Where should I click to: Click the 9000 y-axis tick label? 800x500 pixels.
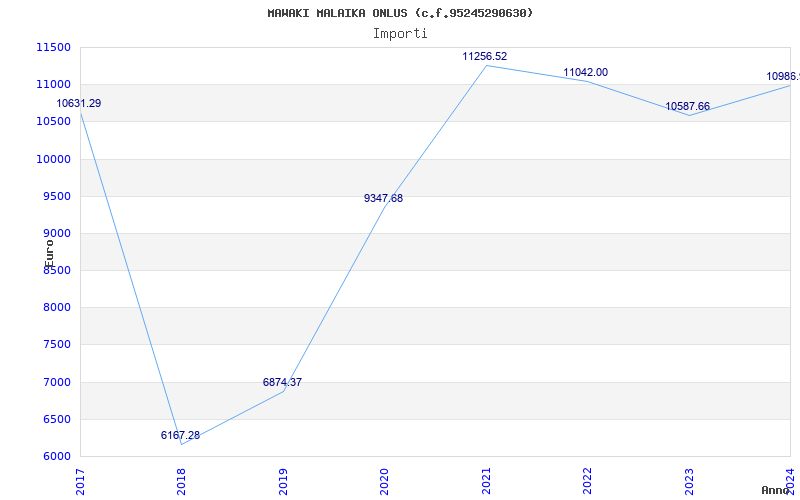tap(57, 234)
